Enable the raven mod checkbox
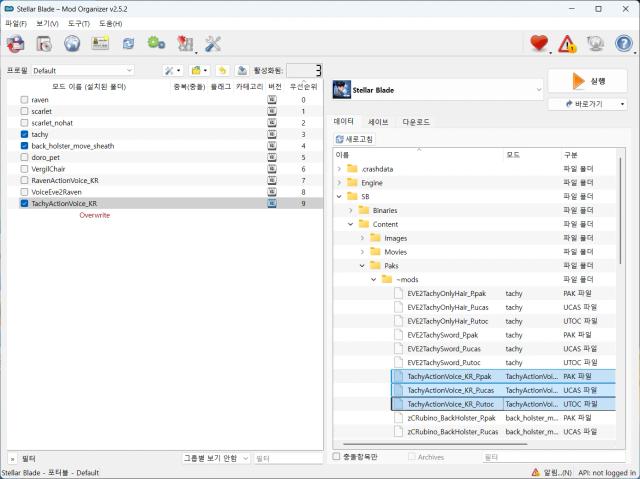Image resolution: width=640 pixels, height=479 pixels. point(24,100)
